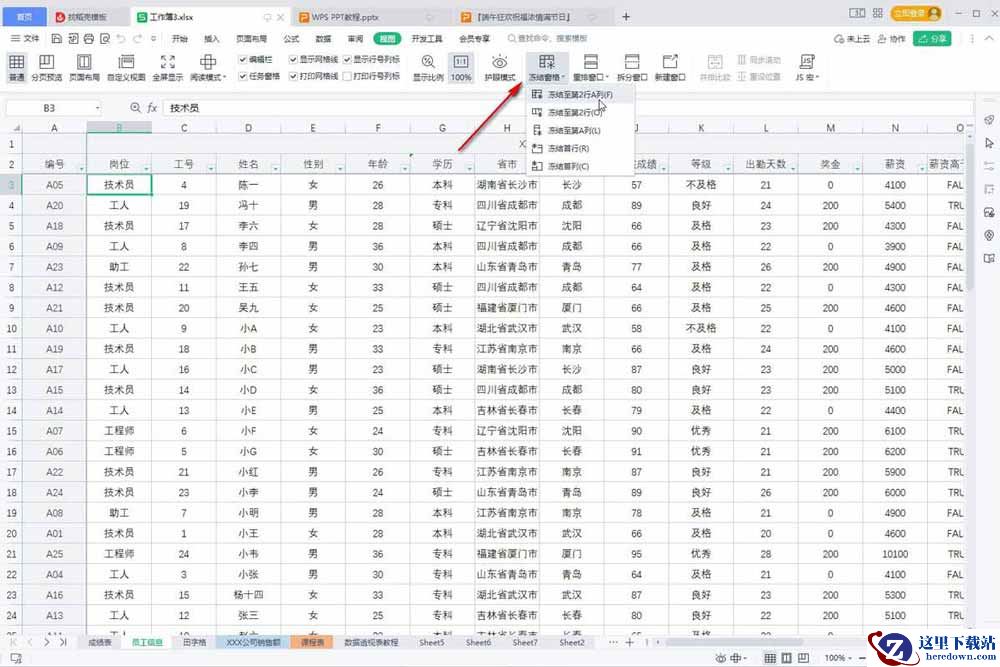Click the horizontal scrollbar thumb at the bottom
The width and height of the screenshot is (1000, 667).
[733, 642]
